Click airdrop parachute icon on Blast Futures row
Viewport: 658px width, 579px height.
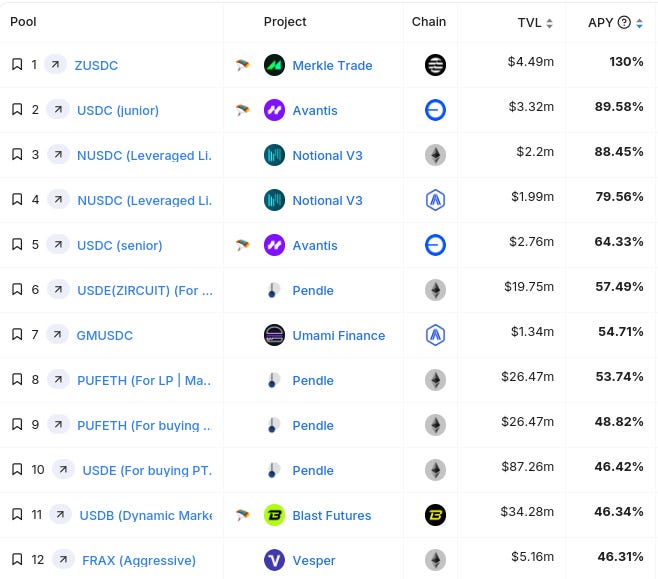[243, 515]
